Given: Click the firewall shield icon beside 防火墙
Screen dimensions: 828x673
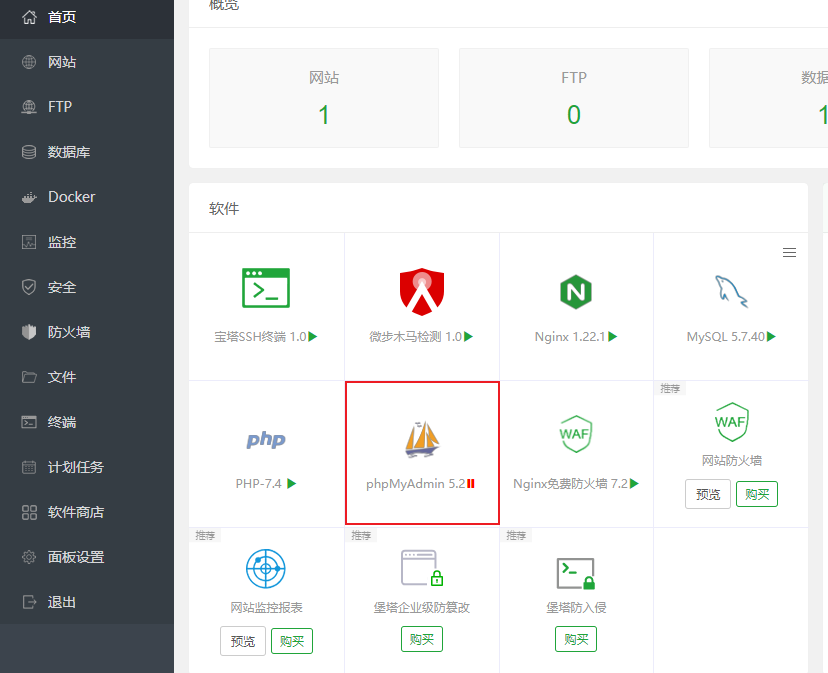Looking at the screenshot, I should [29, 332].
